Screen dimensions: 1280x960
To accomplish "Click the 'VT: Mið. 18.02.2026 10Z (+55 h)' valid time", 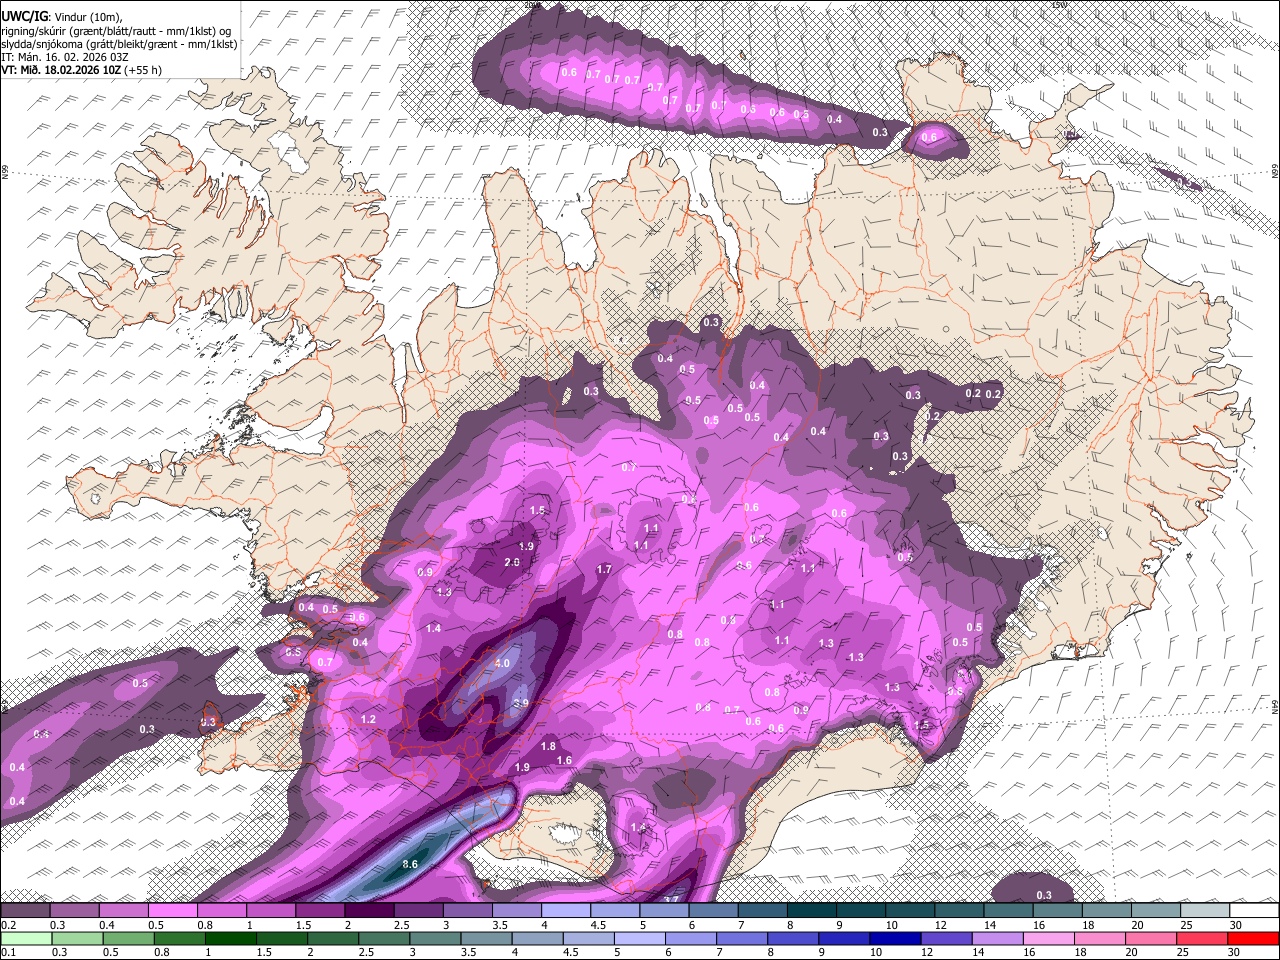I will 81,70.
